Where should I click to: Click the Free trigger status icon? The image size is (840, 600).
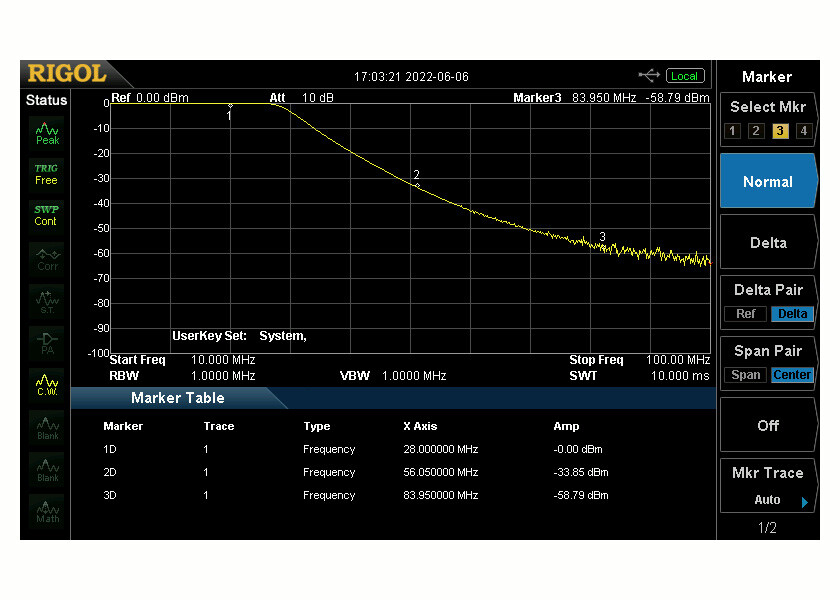[45, 173]
